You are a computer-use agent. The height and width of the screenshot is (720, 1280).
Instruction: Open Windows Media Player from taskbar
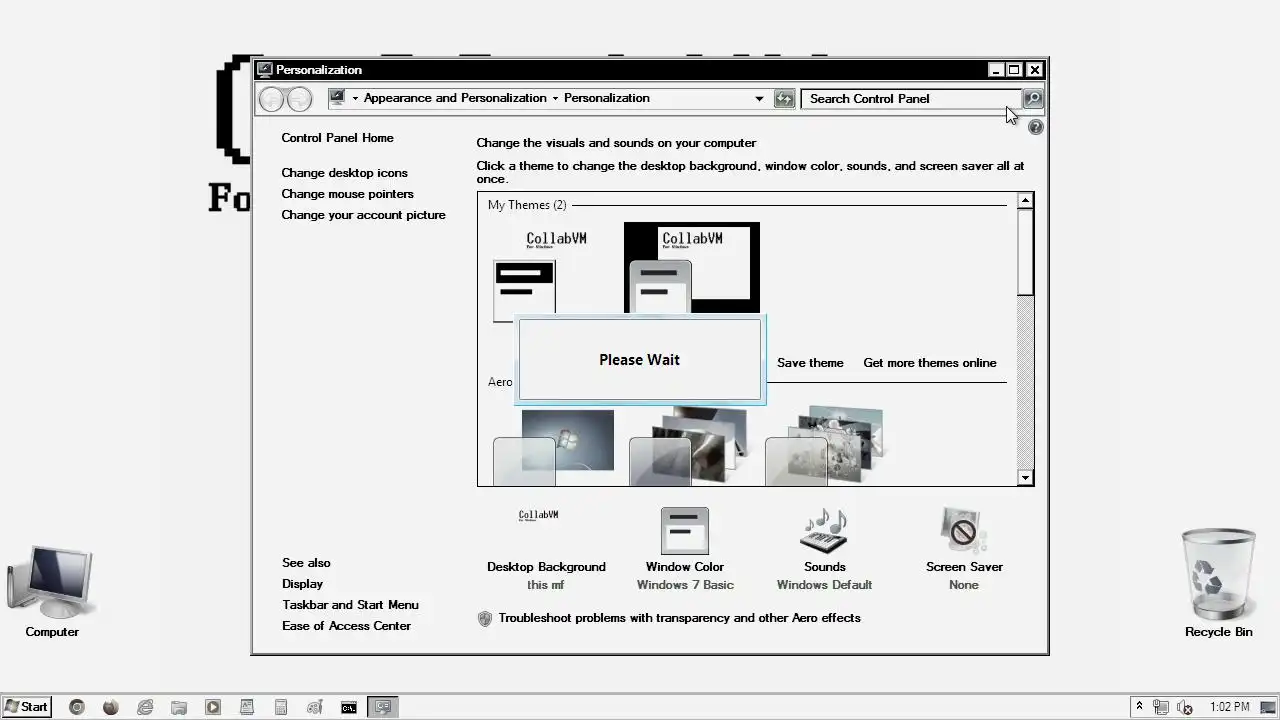pos(213,707)
